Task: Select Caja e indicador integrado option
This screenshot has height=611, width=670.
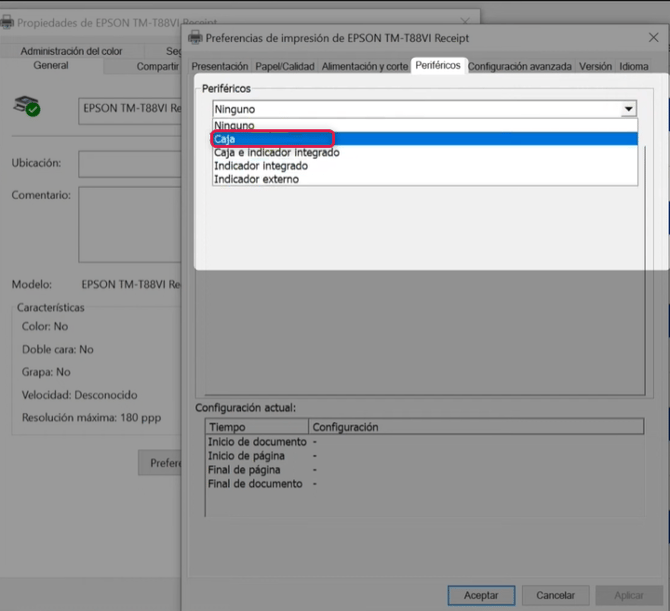Action: pyautogui.click(x=425, y=153)
